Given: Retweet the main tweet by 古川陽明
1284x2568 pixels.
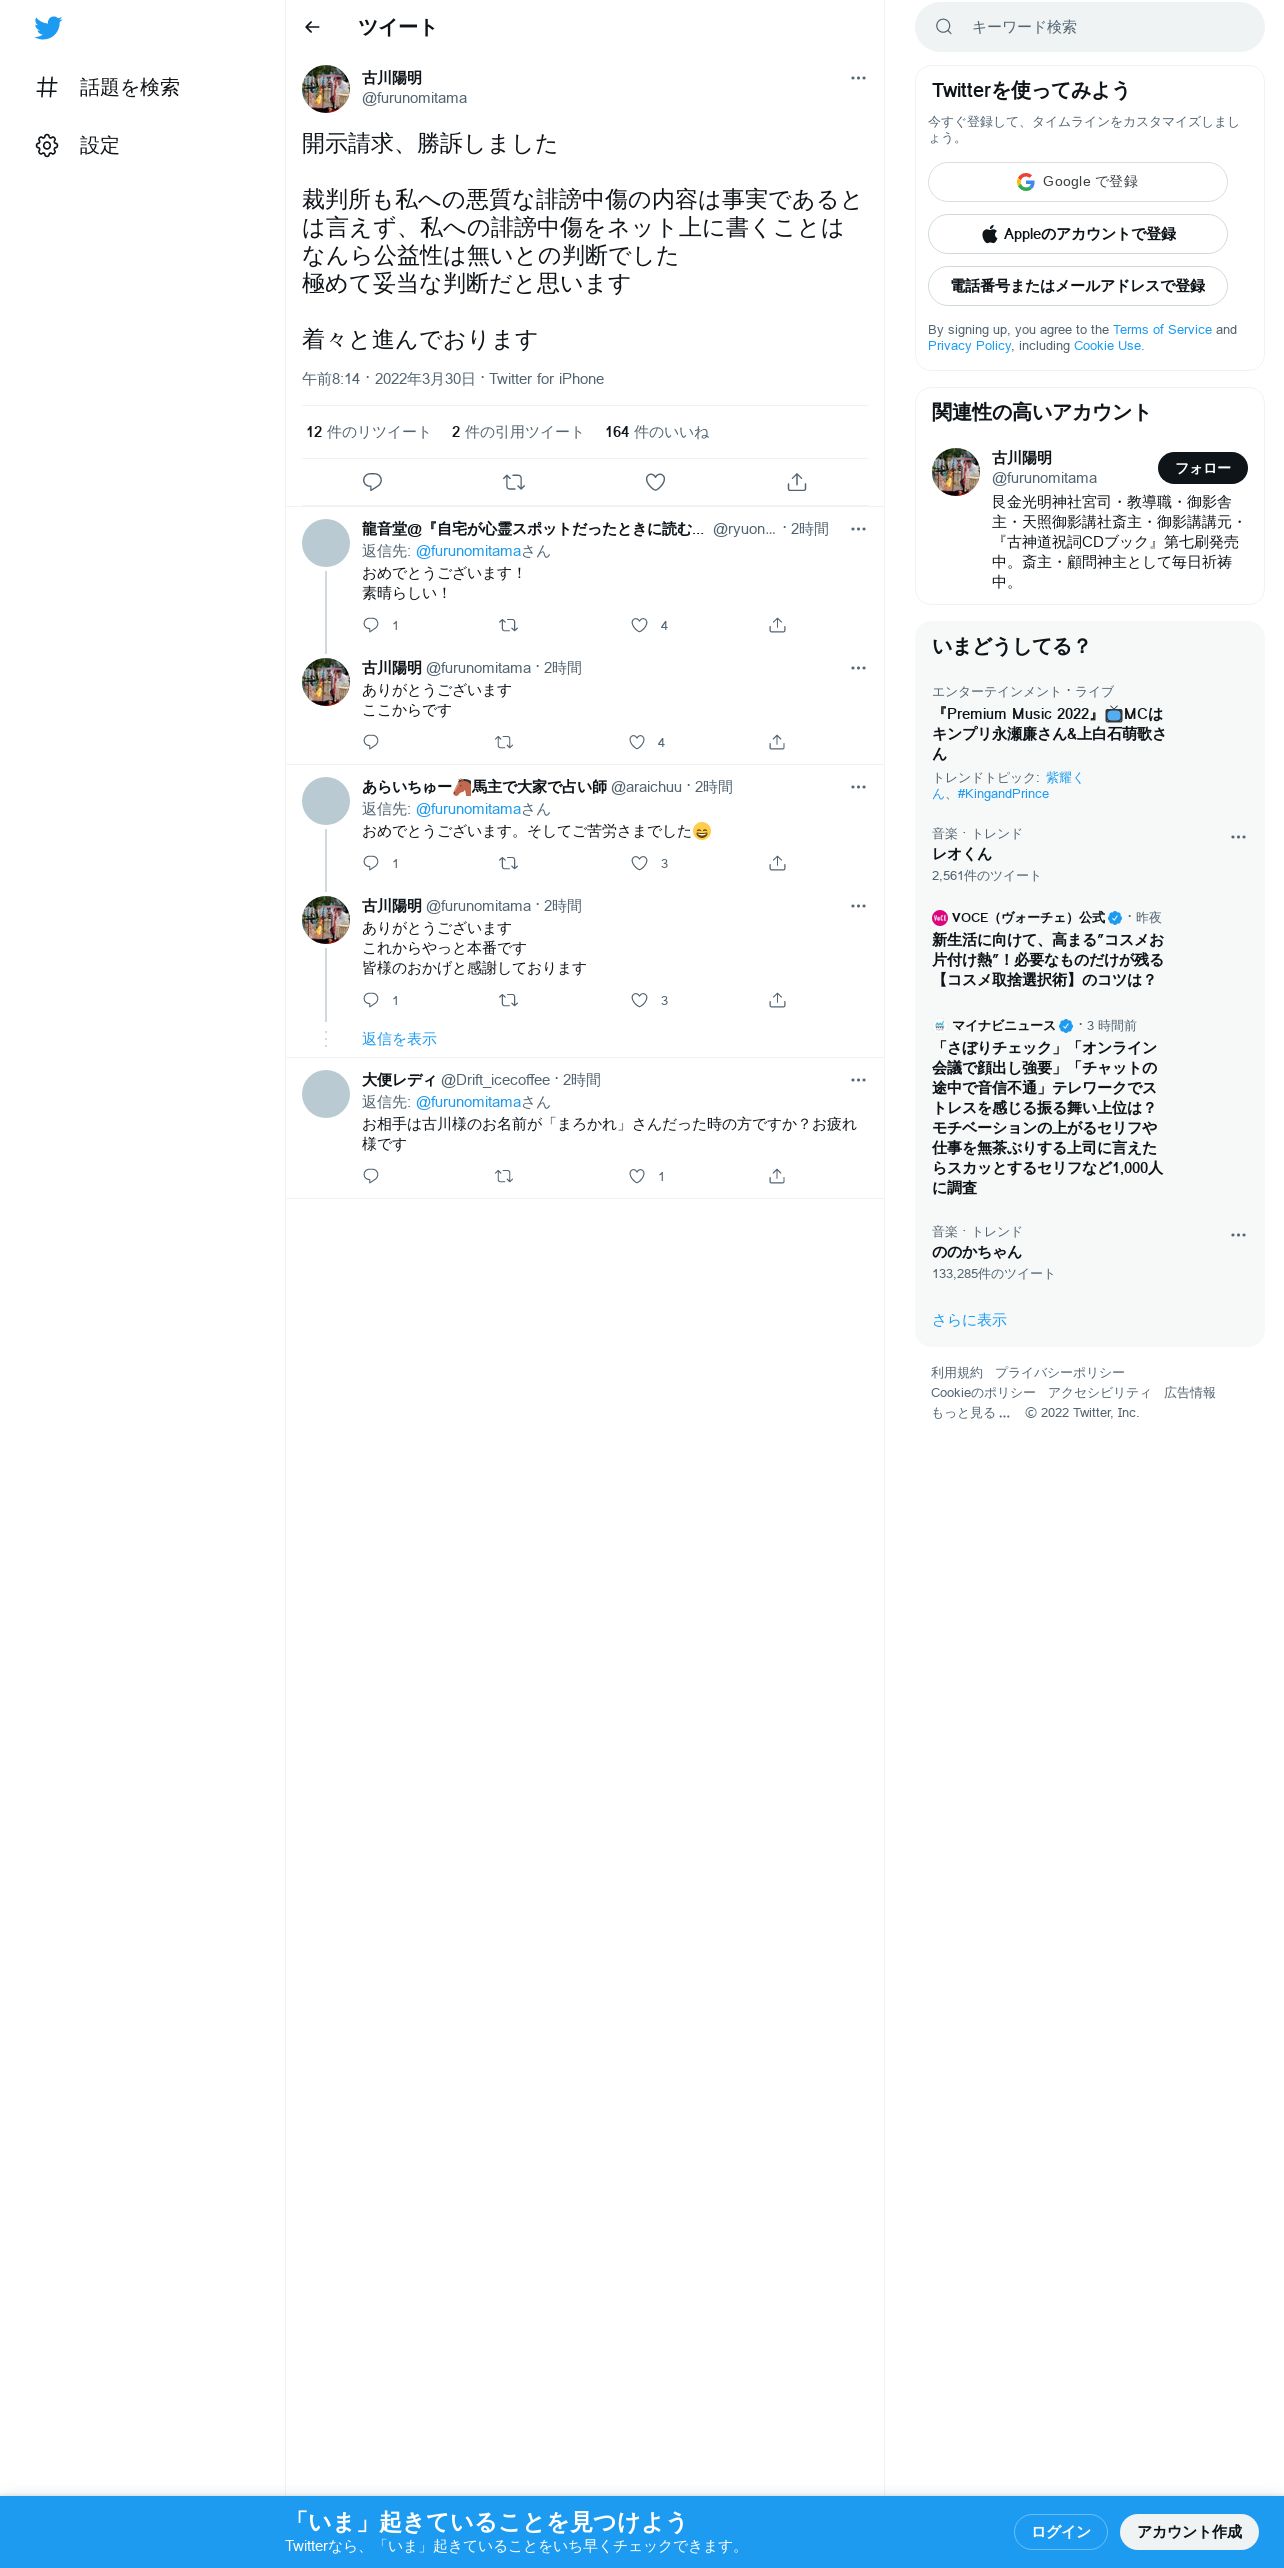Looking at the screenshot, I should tap(514, 482).
